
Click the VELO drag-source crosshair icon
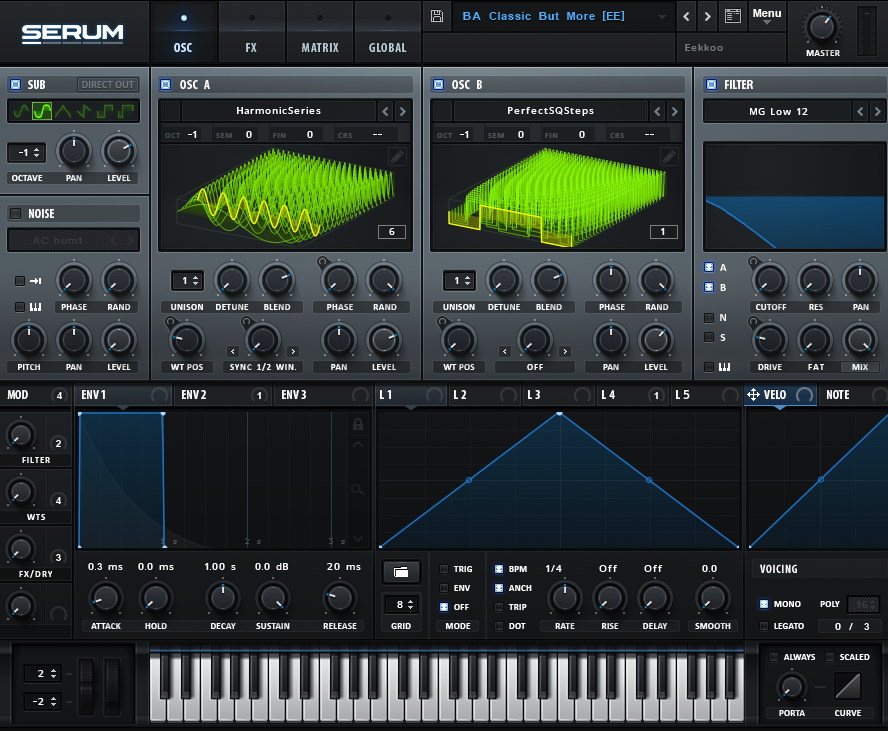753,395
